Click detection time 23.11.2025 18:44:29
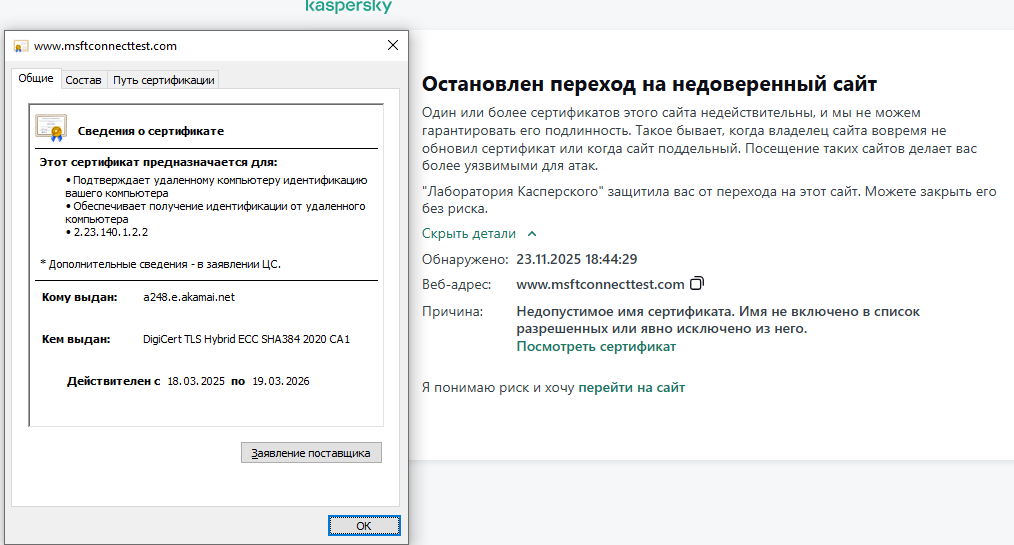The width and height of the screenshot is (1014, 545). pos(577,259)
